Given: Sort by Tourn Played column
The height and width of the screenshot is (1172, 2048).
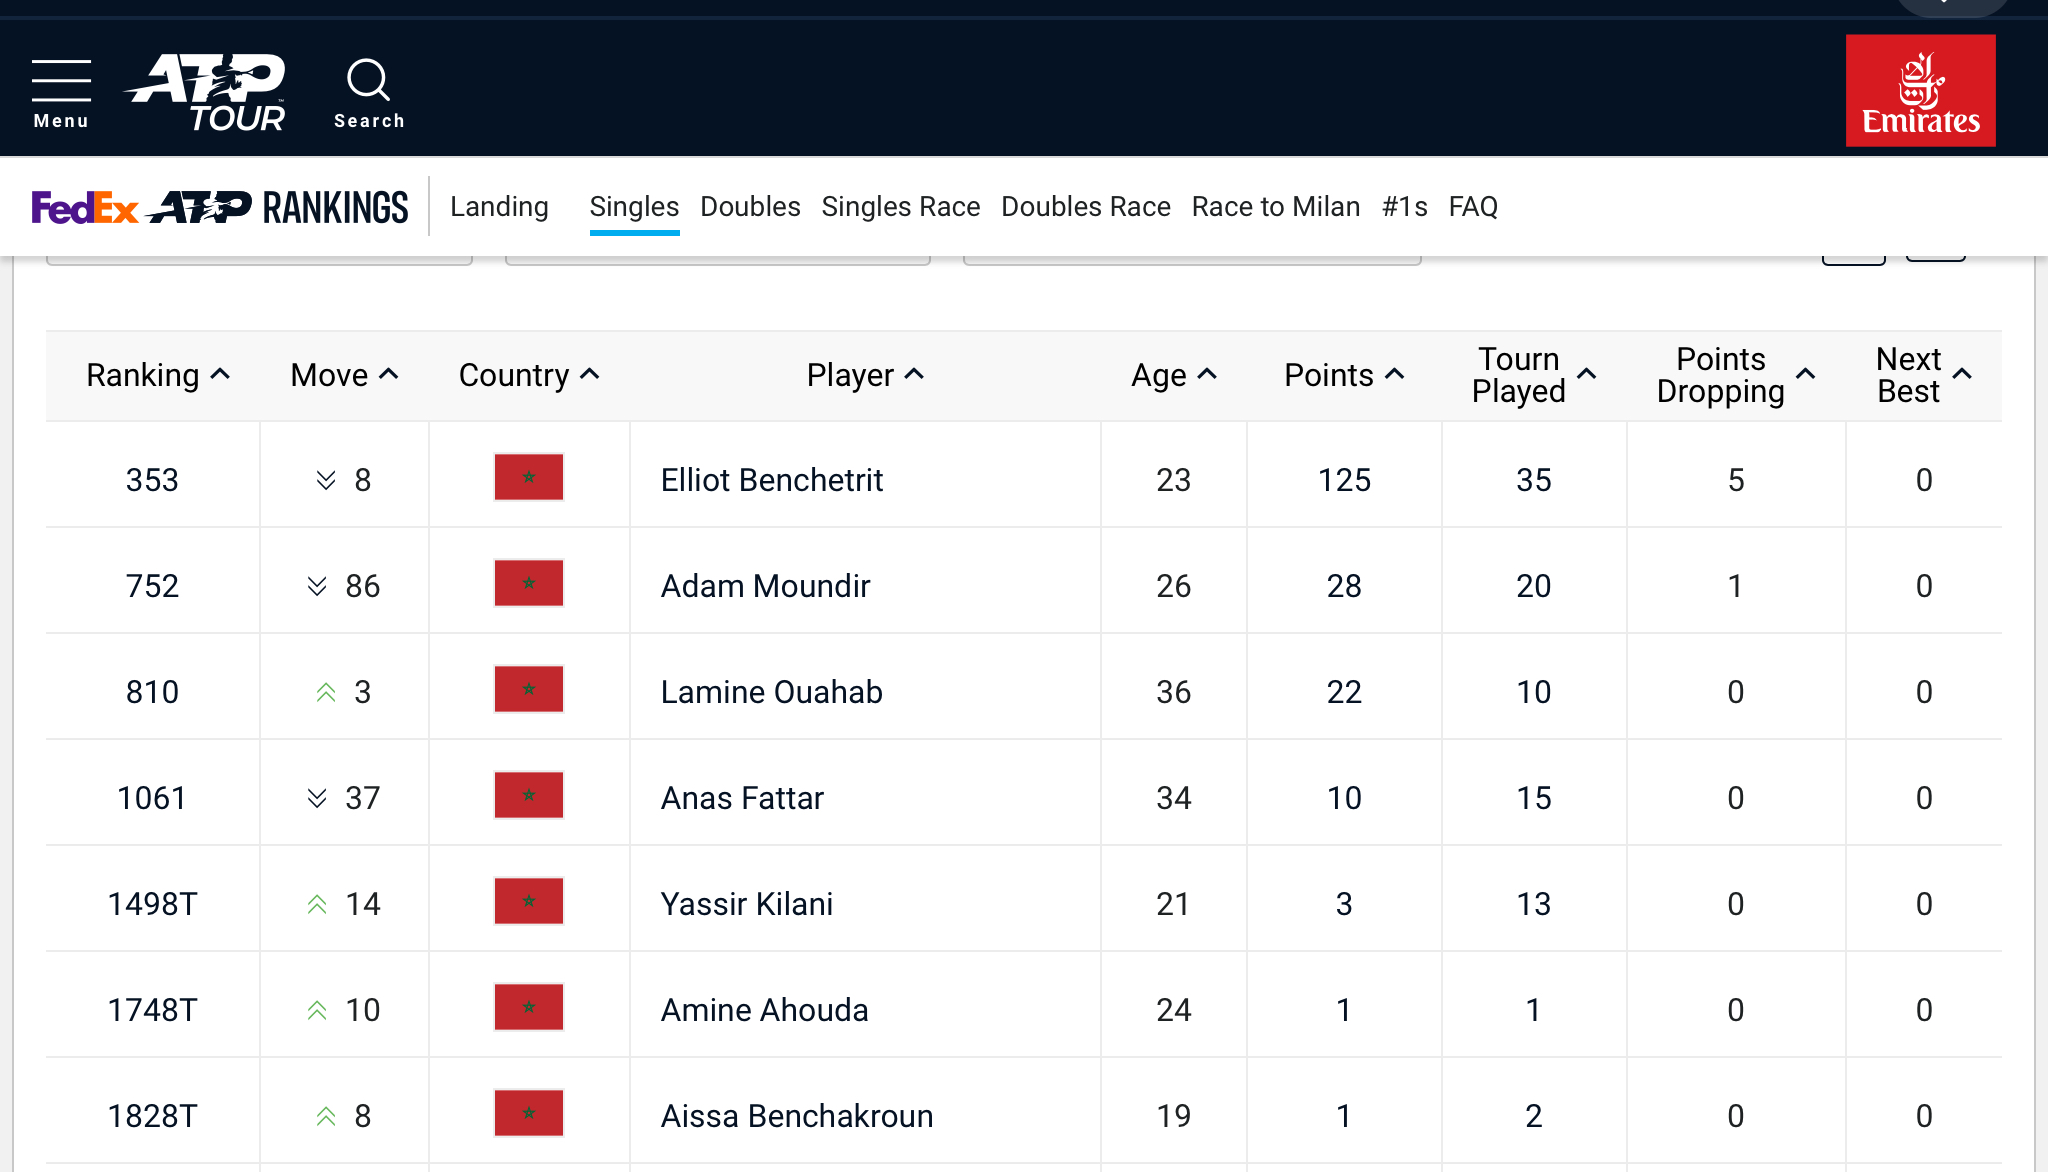Looking at the screenshot, I should pyautogui.click(x=1533, y=375).
